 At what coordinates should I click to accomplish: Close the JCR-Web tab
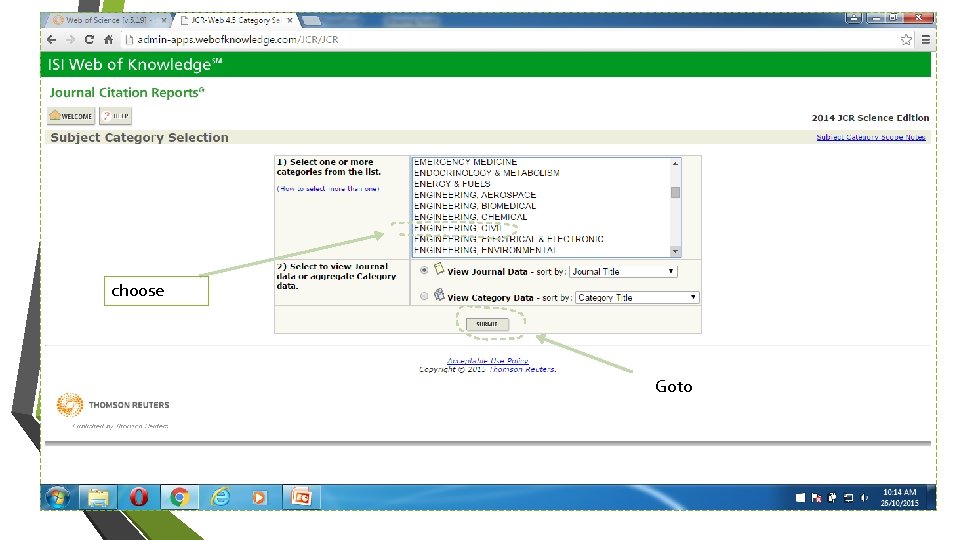(x=290, y=20)
